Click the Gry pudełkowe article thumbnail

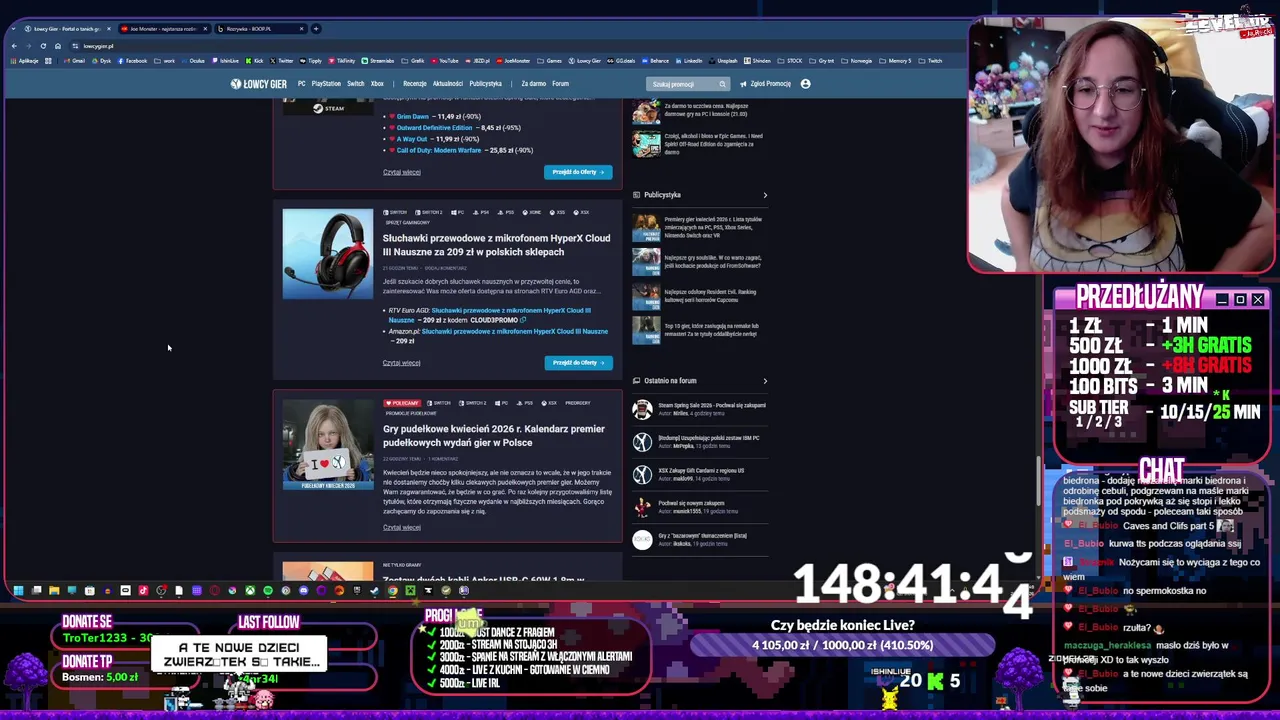[328, 445]
